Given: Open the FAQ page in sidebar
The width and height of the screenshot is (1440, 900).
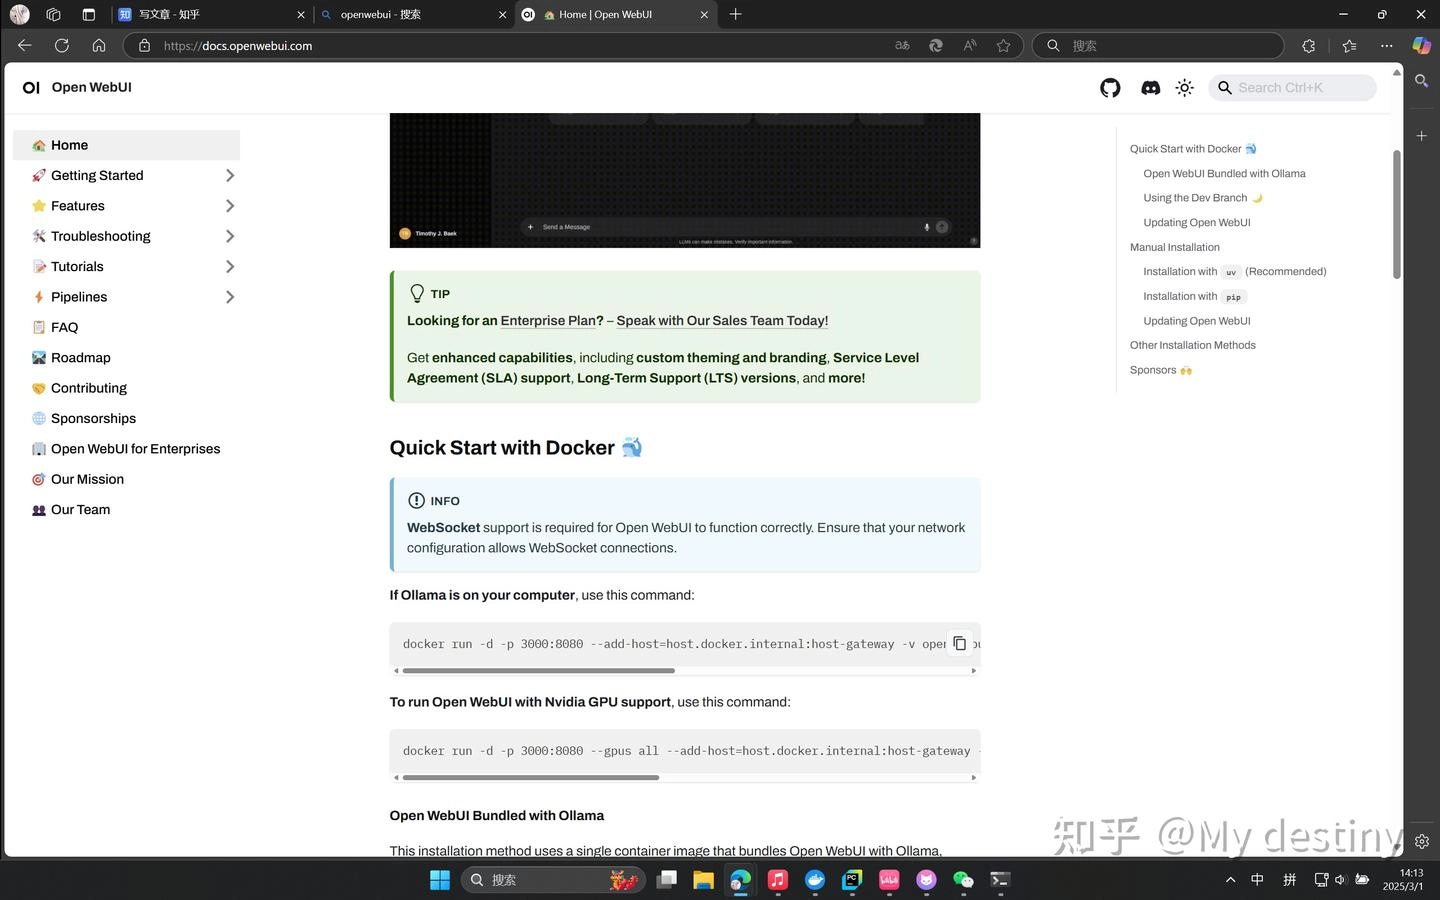Looking at the screenshot, I should pyautogui.click(x=64, y=328).
